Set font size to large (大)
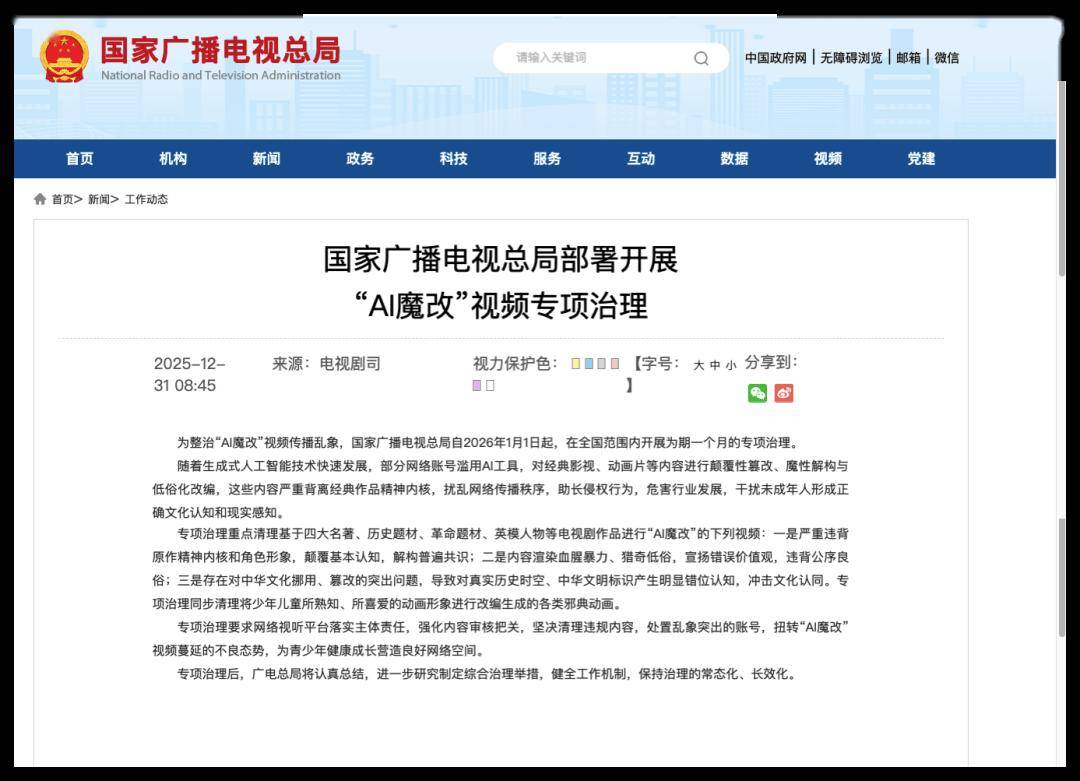This screenshot has height=781, width=1080. click(699, 365)
